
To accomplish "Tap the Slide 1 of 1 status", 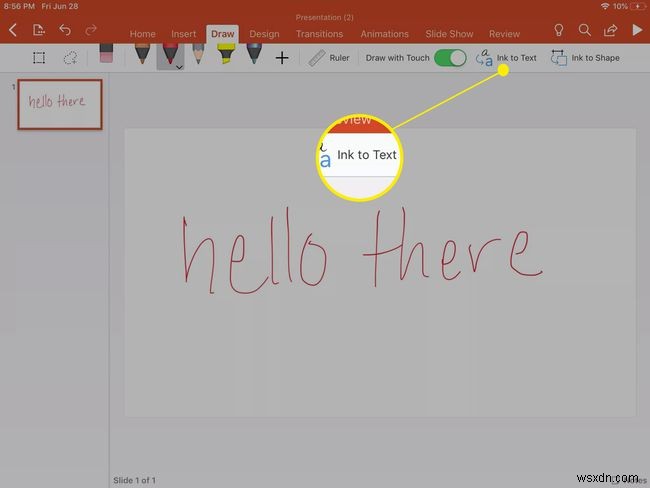I will pos(134,480).
